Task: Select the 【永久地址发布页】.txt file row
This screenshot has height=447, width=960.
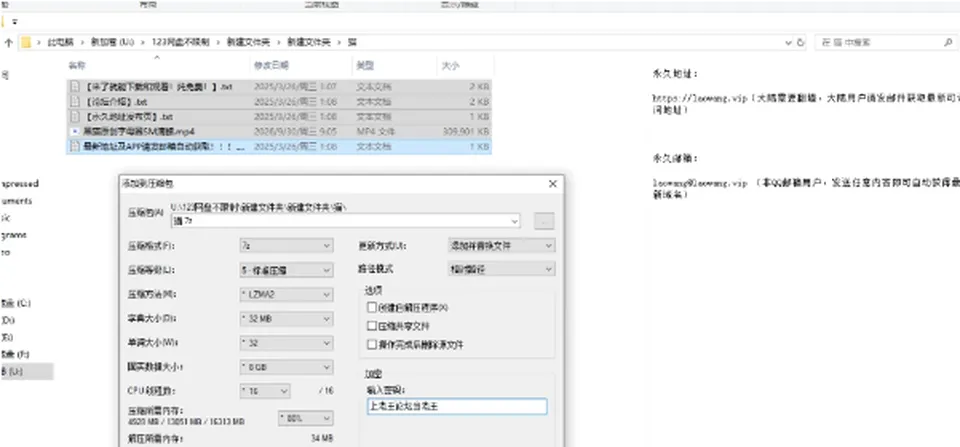Action: tap(279, 116)
